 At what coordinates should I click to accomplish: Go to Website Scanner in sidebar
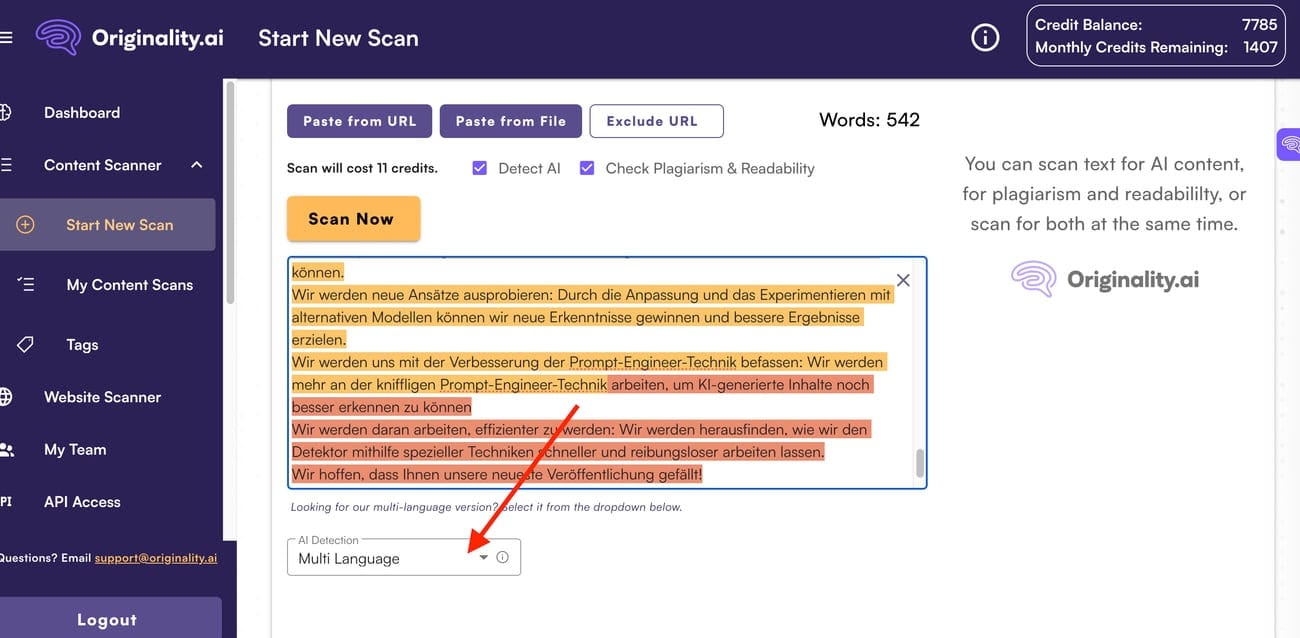click(x=102, y=397)
